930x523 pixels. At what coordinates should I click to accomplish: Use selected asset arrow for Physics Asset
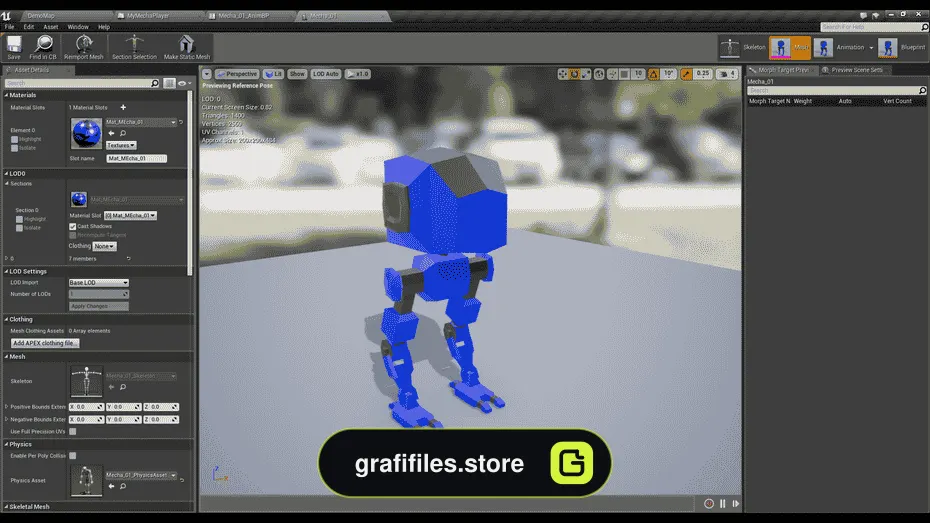[x=111, y=486]
